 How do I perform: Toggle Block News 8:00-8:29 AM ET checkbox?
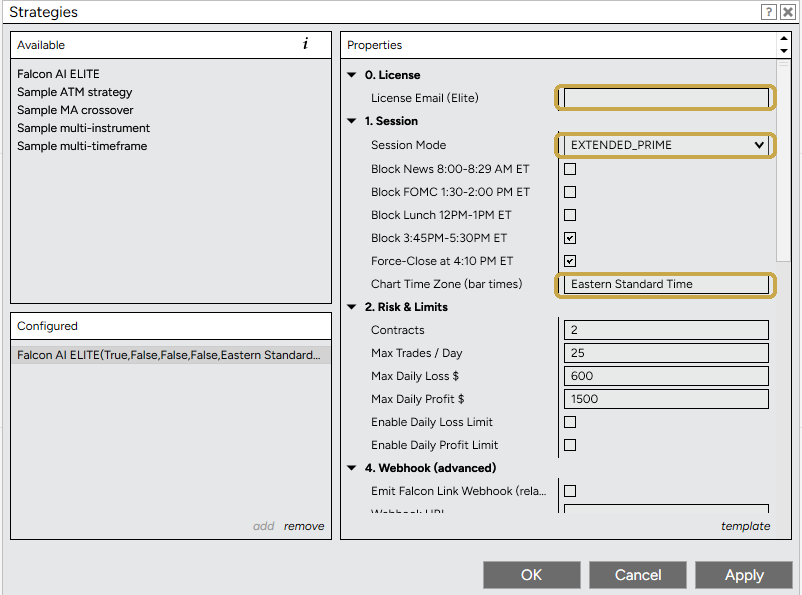point(570,169)
